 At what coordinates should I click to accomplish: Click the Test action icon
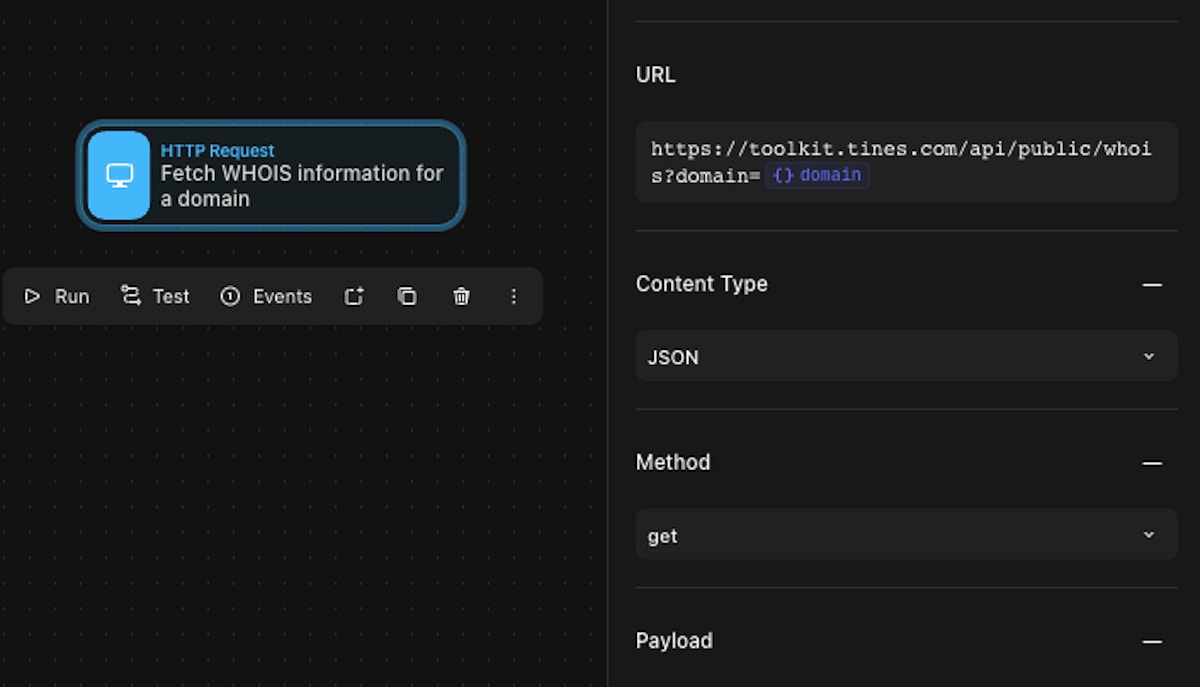click(x=130, y=295)
